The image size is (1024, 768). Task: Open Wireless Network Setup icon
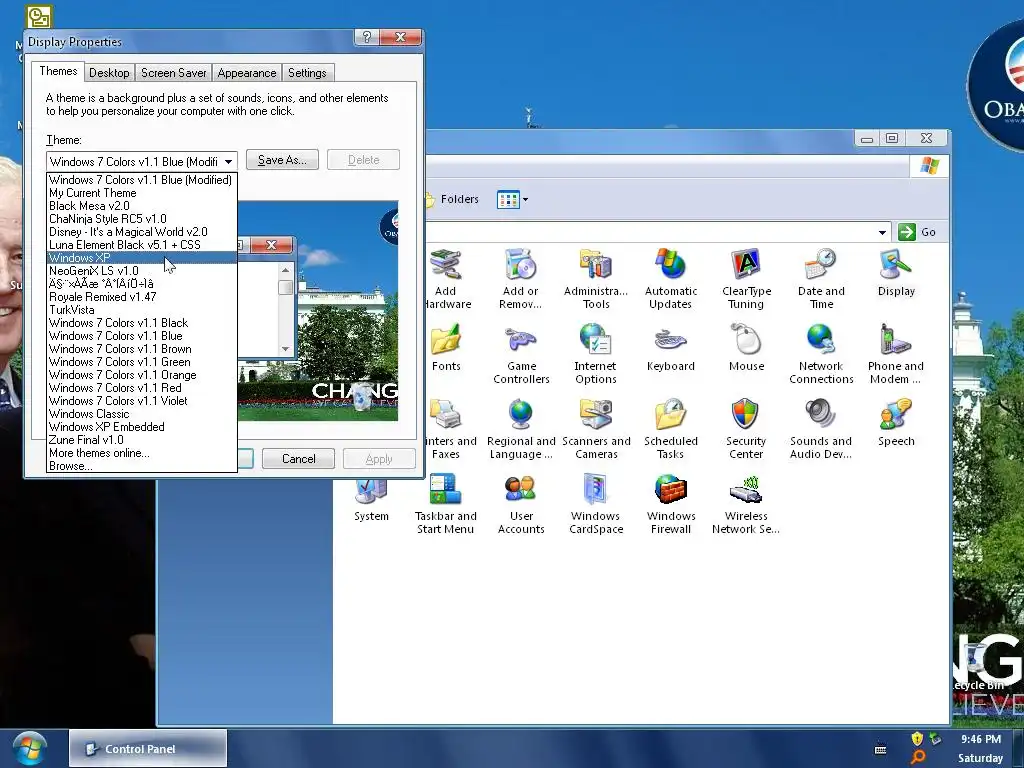(746, 504)
